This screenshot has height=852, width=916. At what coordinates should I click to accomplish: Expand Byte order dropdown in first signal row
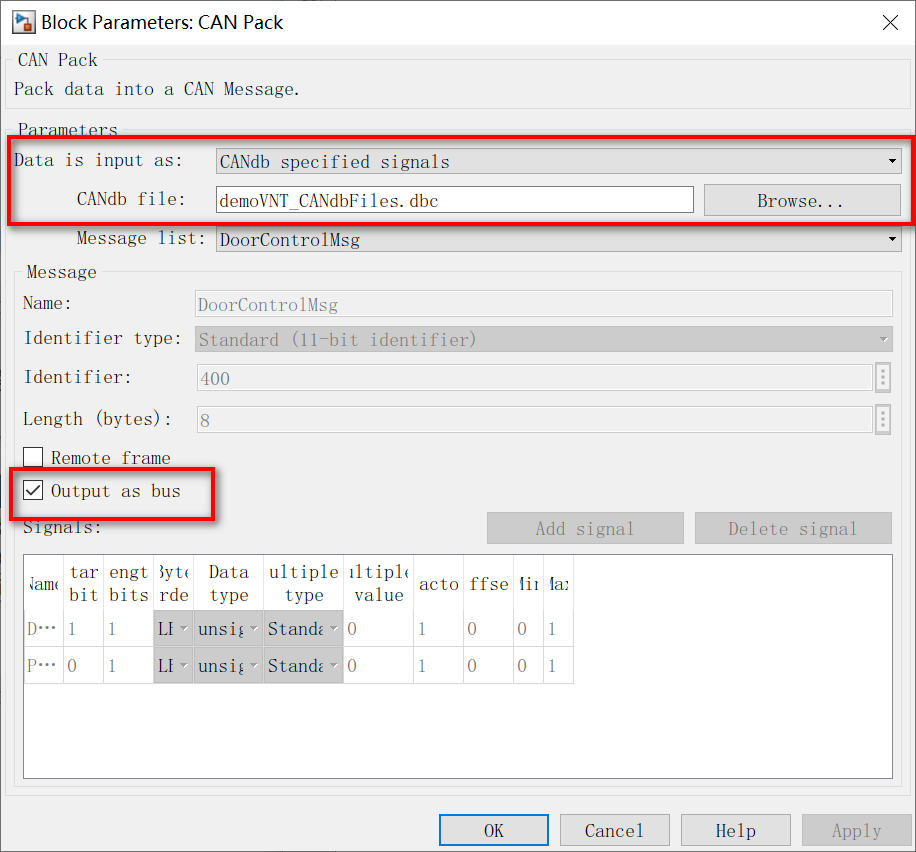tap(184, 628)
